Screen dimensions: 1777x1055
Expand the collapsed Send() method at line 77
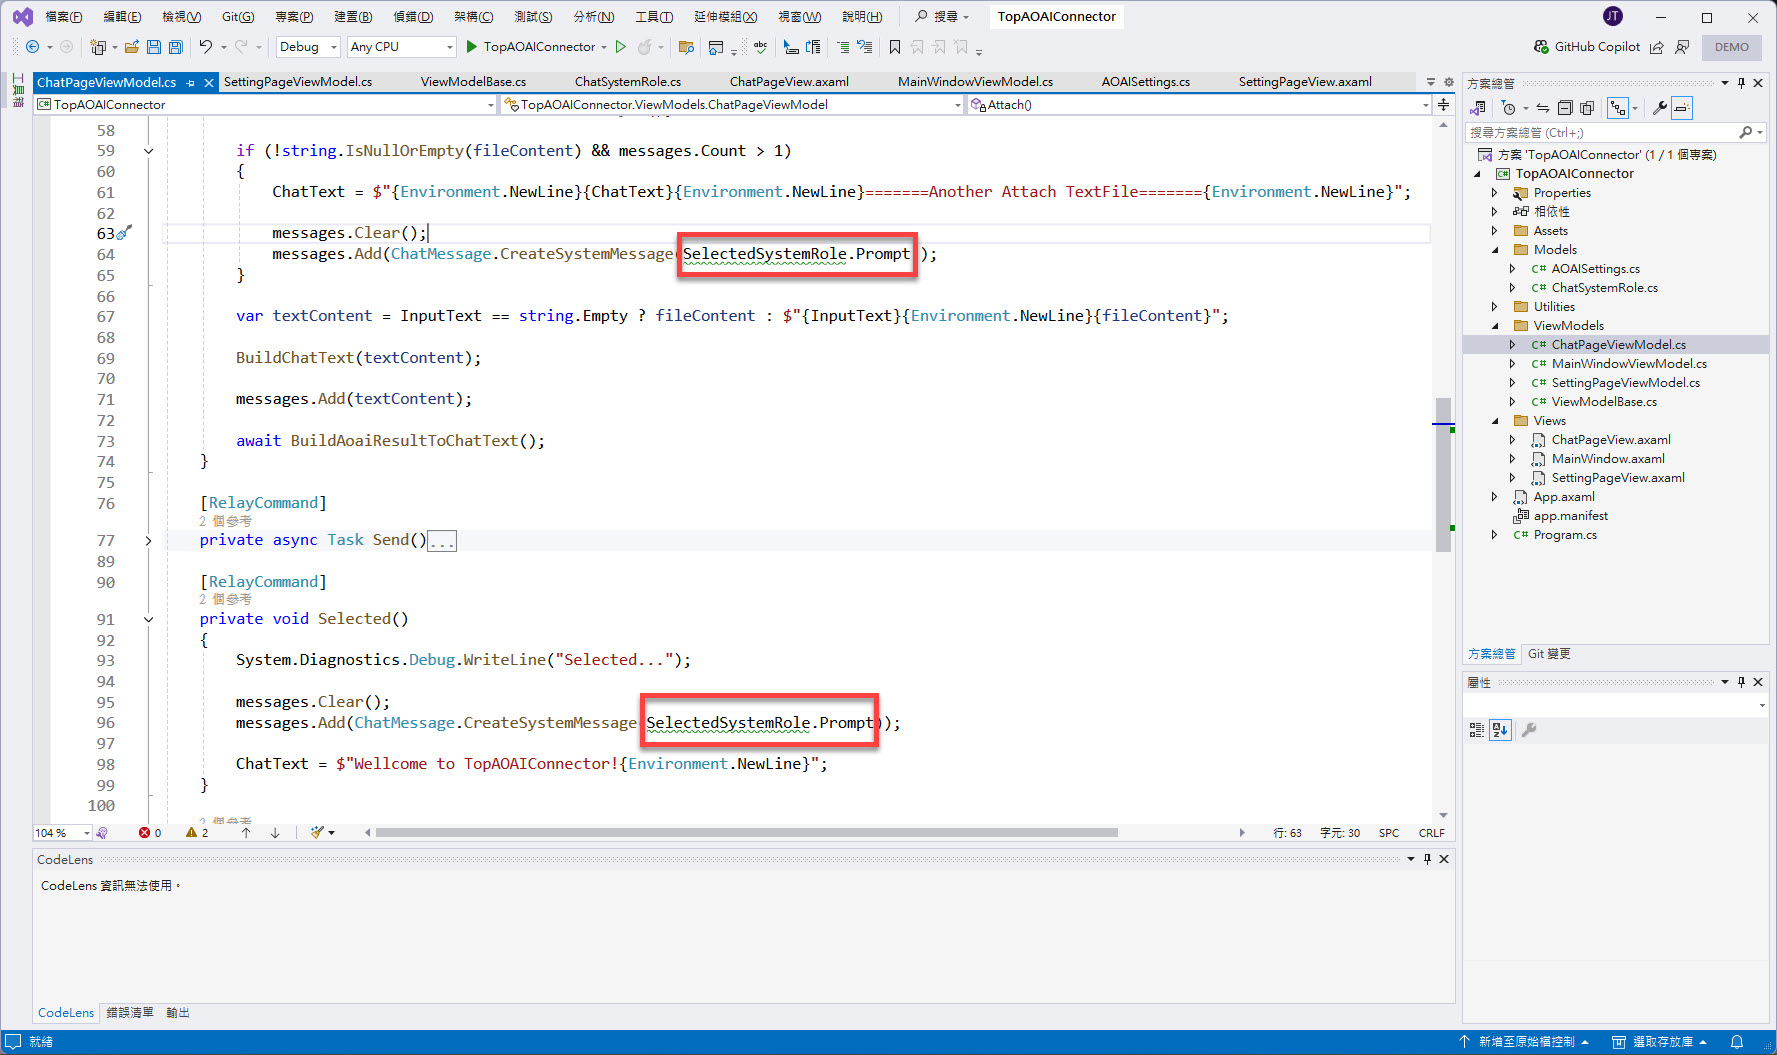148,541
